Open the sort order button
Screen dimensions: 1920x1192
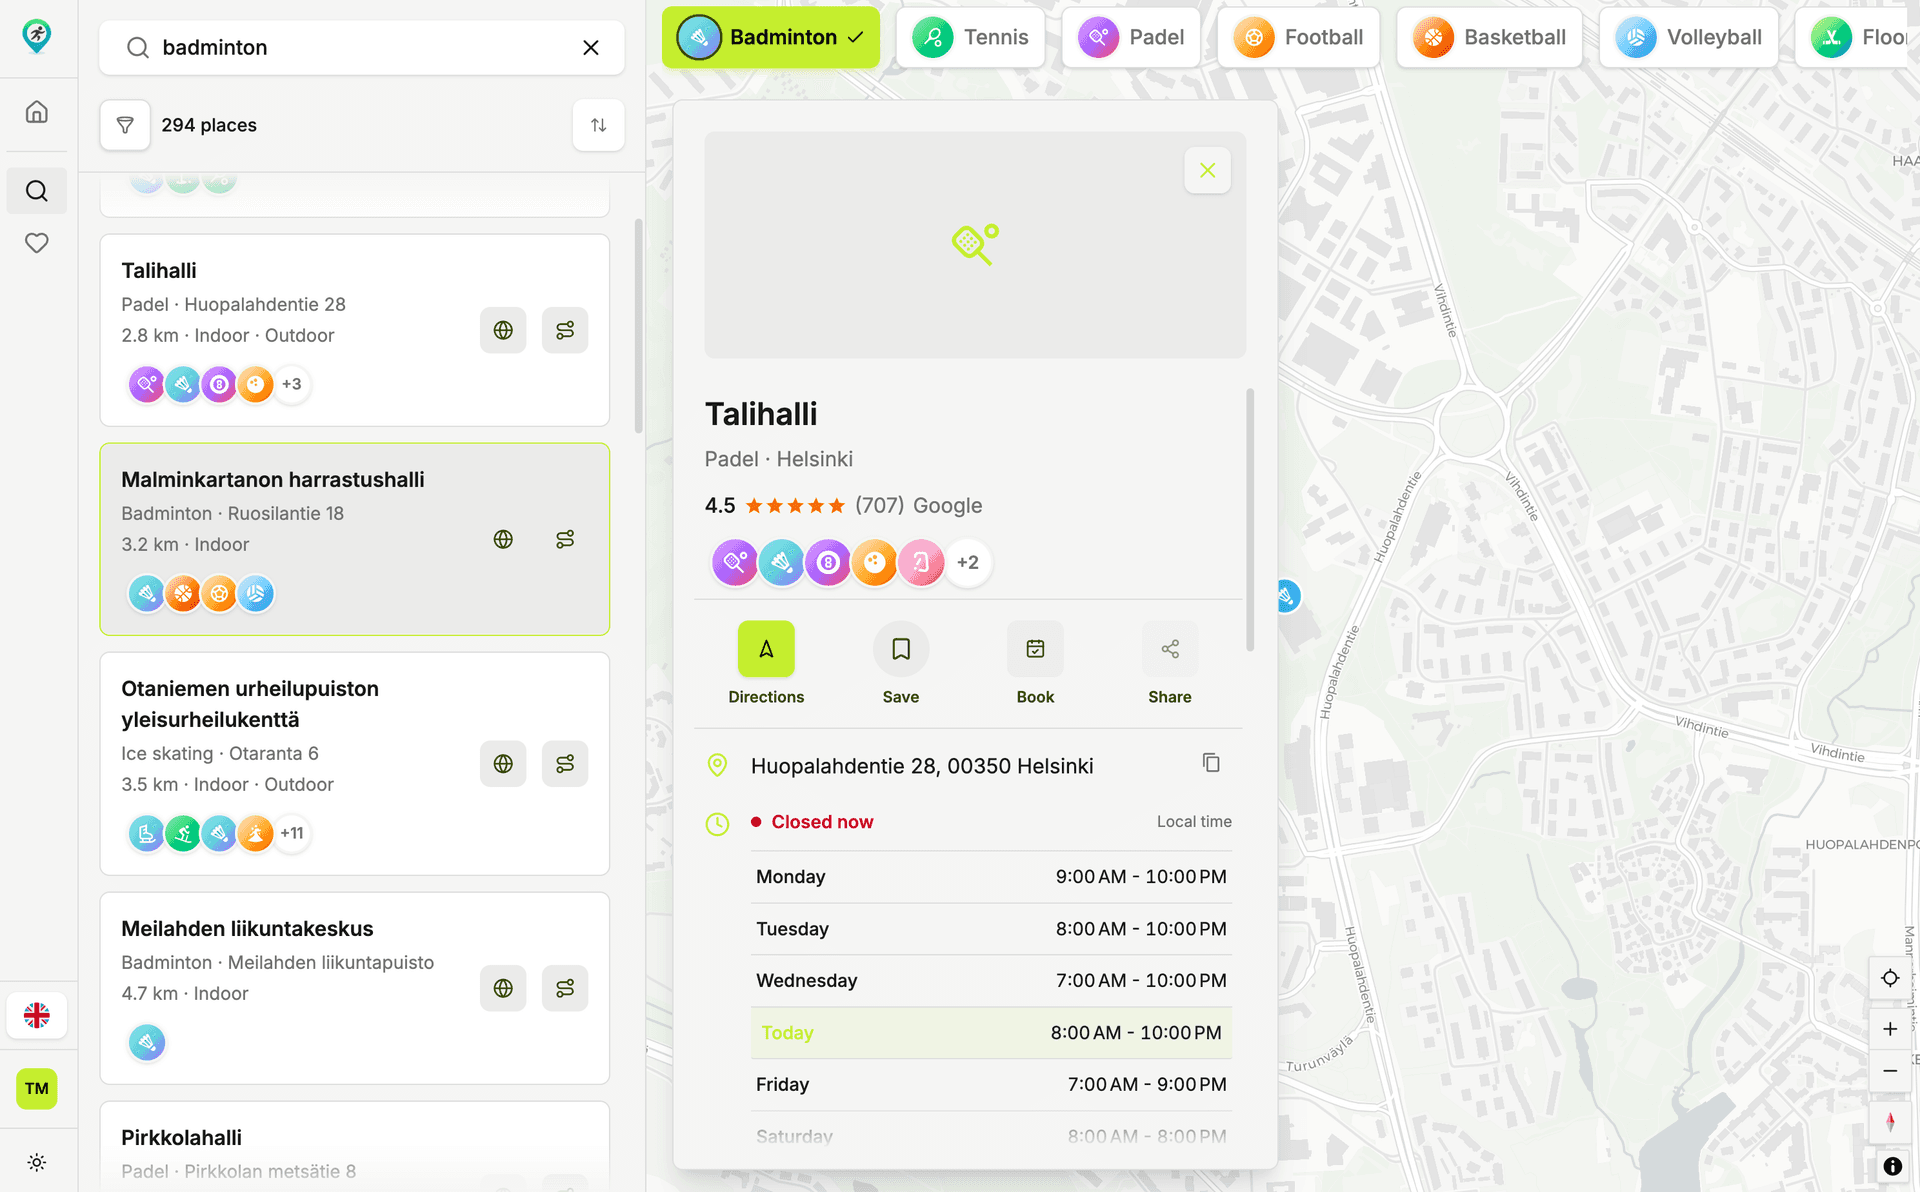pyautogui.click(x=598, y=125)
